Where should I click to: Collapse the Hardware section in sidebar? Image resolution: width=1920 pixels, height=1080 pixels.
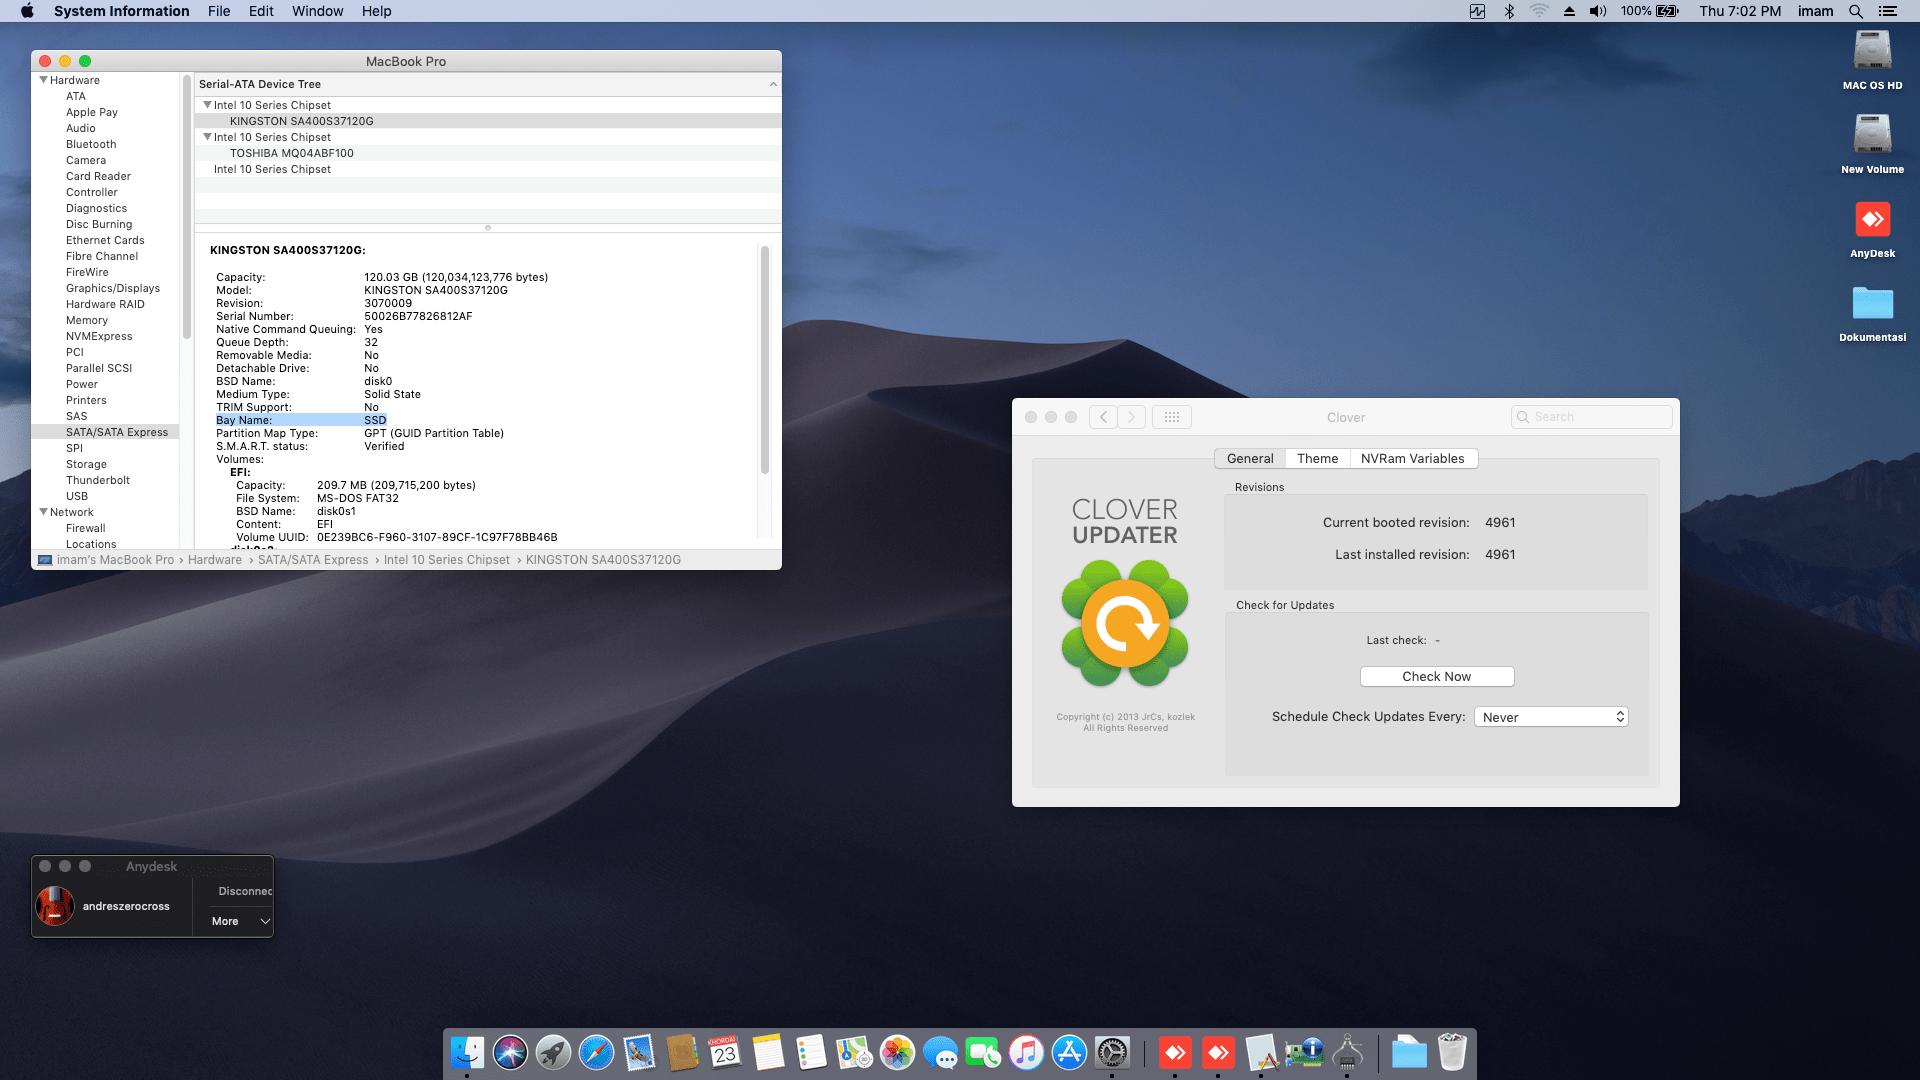pyautogui.click(x=44, y=80)
